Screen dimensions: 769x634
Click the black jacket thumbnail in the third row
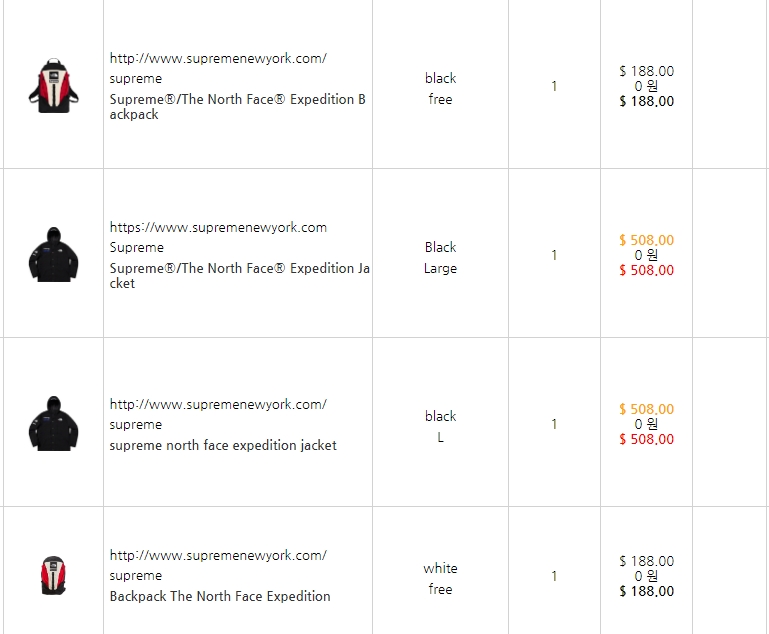pyautogui.click(x=53, y=424)
